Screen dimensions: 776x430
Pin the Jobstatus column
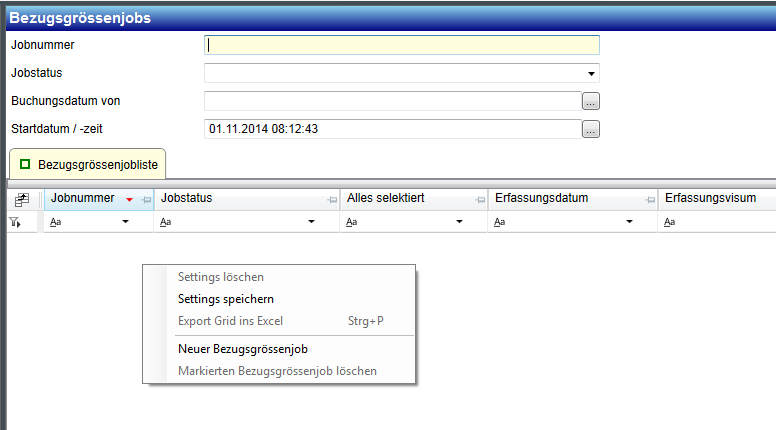coord(332,200)
